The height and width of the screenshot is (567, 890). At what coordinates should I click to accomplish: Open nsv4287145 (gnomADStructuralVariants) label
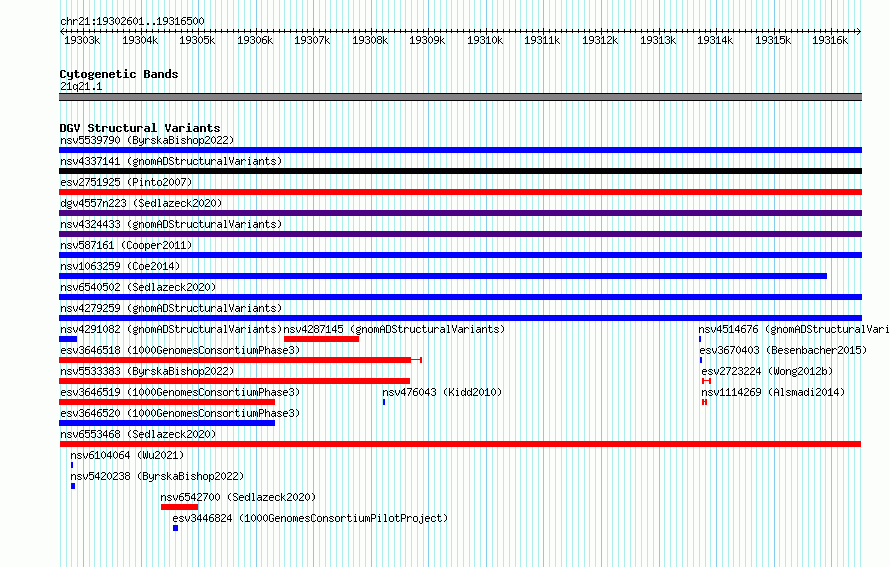(394, 329)
